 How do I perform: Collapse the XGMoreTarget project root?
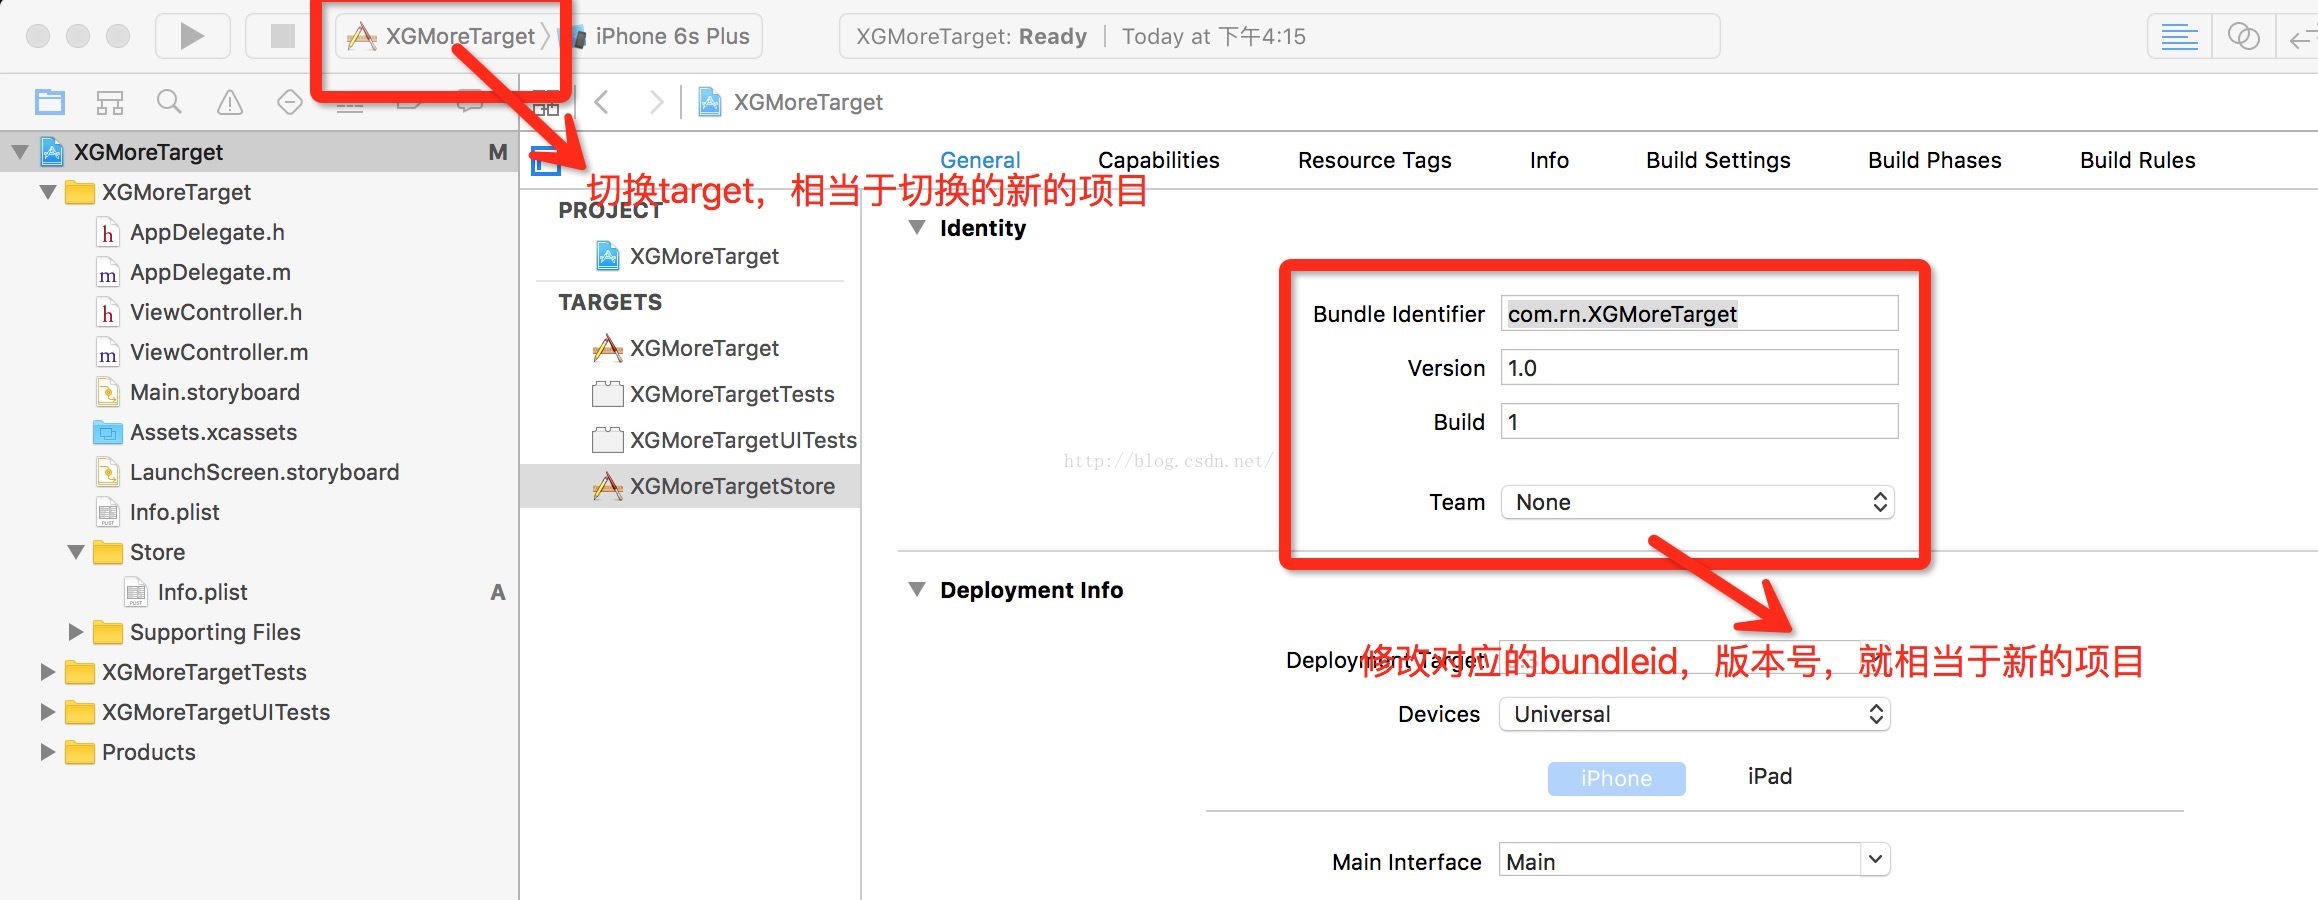coord(19,152)
